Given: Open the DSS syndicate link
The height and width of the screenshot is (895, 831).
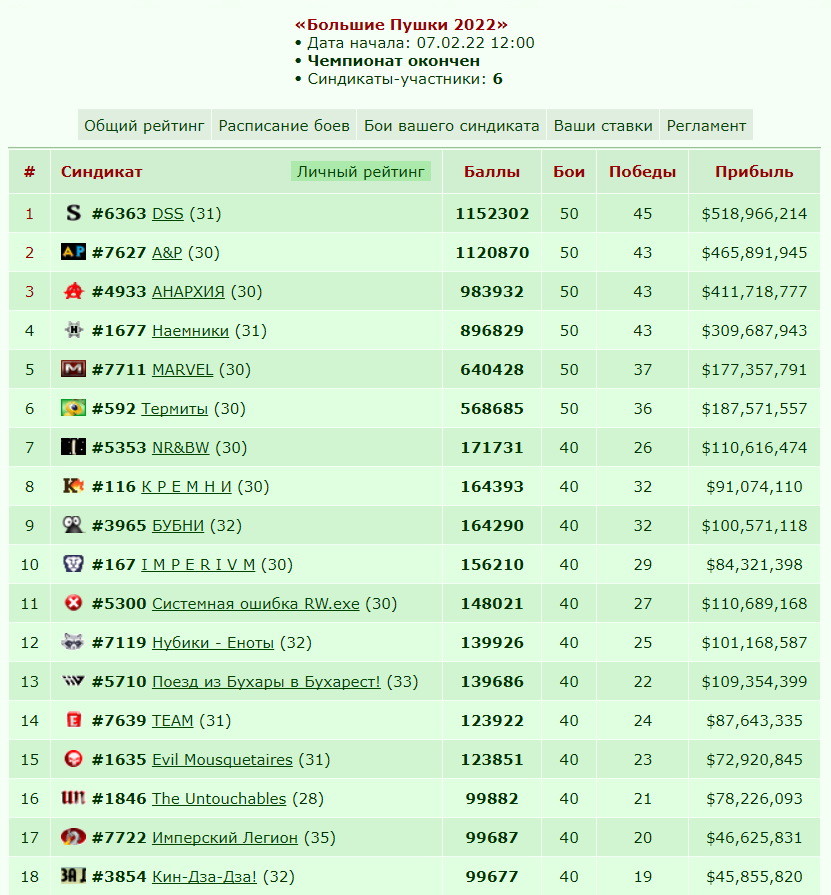Looking at the screenshot, I should 168,213.
